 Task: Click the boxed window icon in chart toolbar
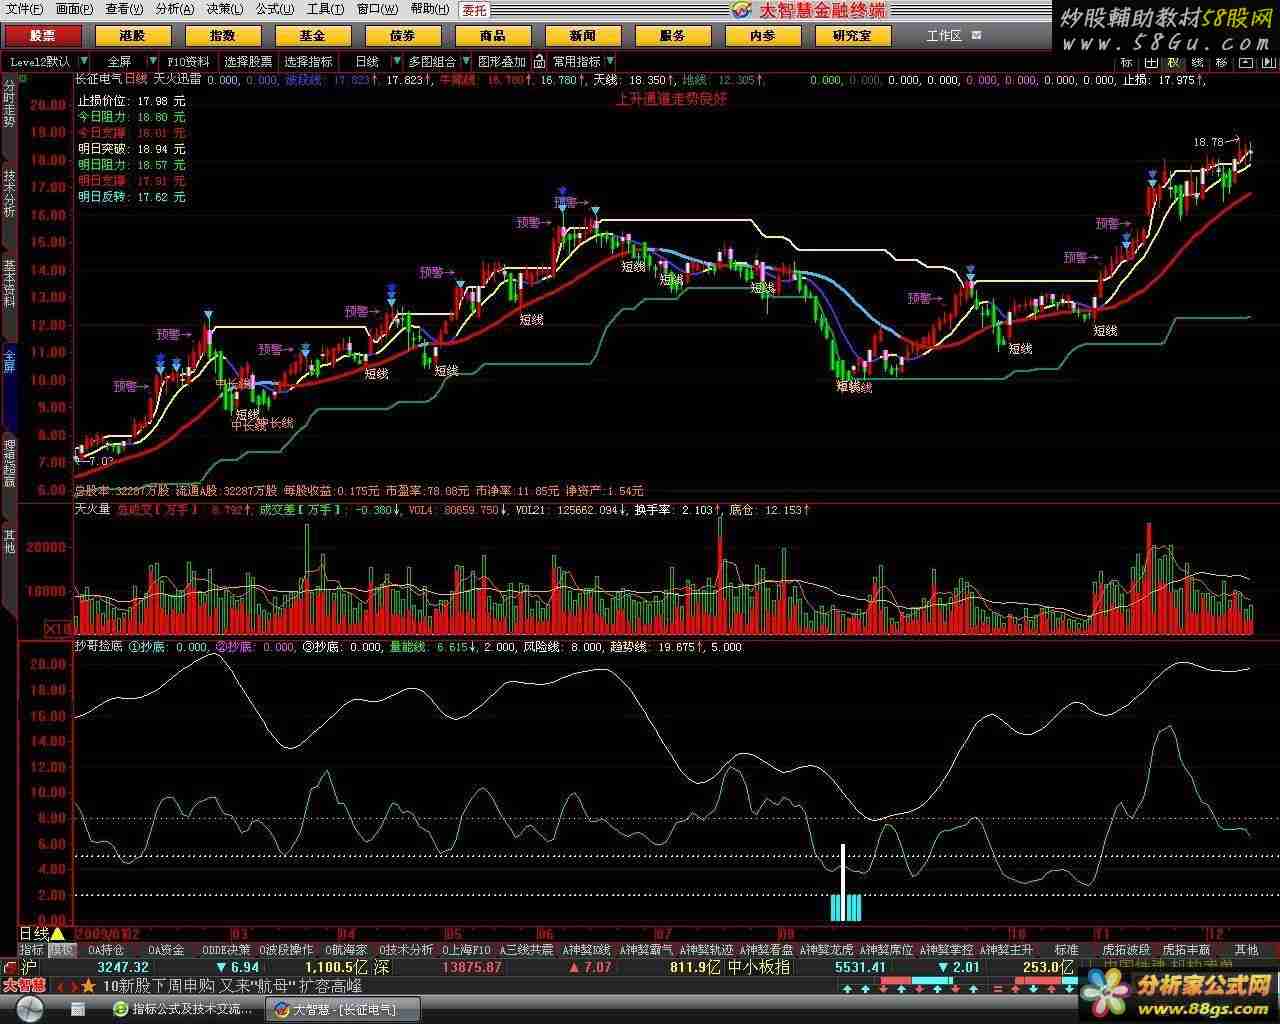1246,62
